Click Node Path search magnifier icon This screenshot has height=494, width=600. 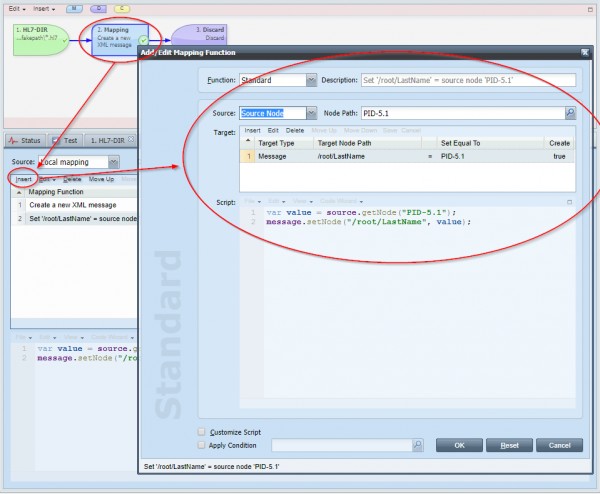point(570,113)
